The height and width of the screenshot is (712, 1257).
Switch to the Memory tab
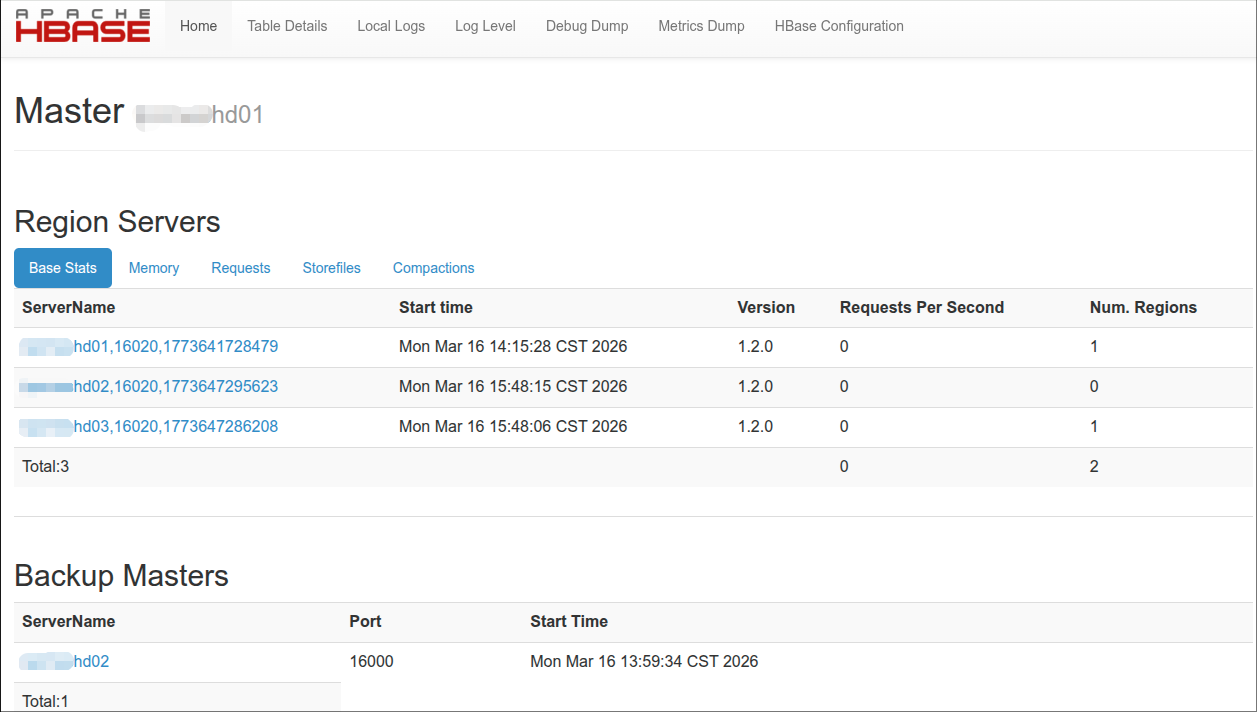[x=154, y=268]
